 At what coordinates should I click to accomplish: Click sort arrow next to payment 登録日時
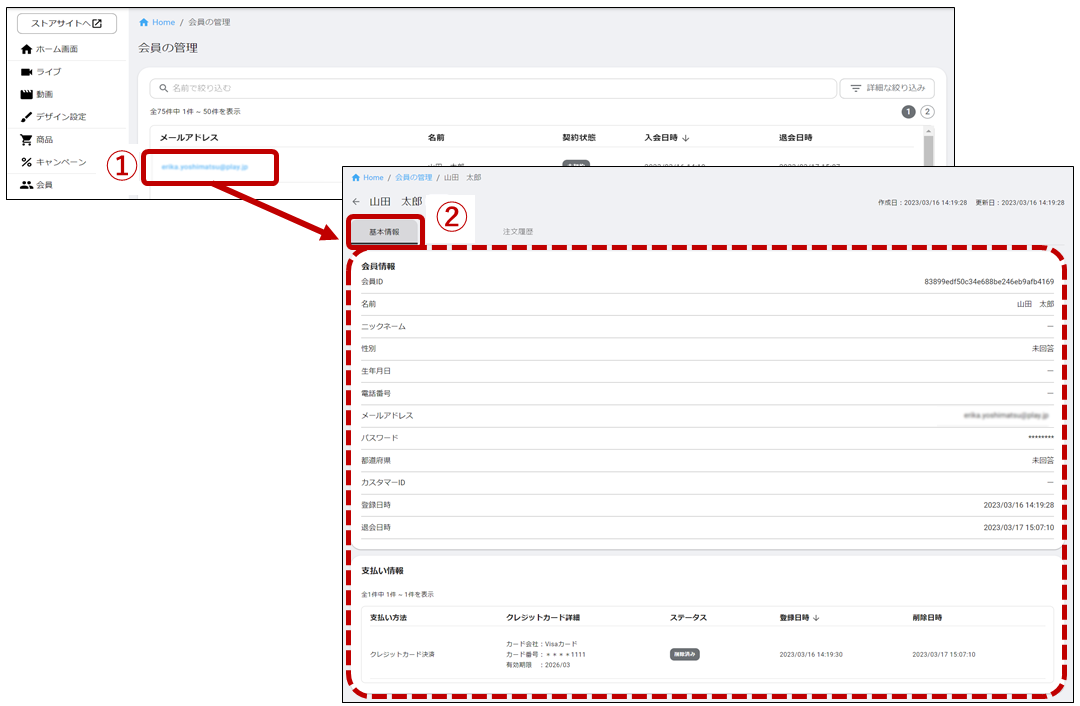click(x=816, y=618)
